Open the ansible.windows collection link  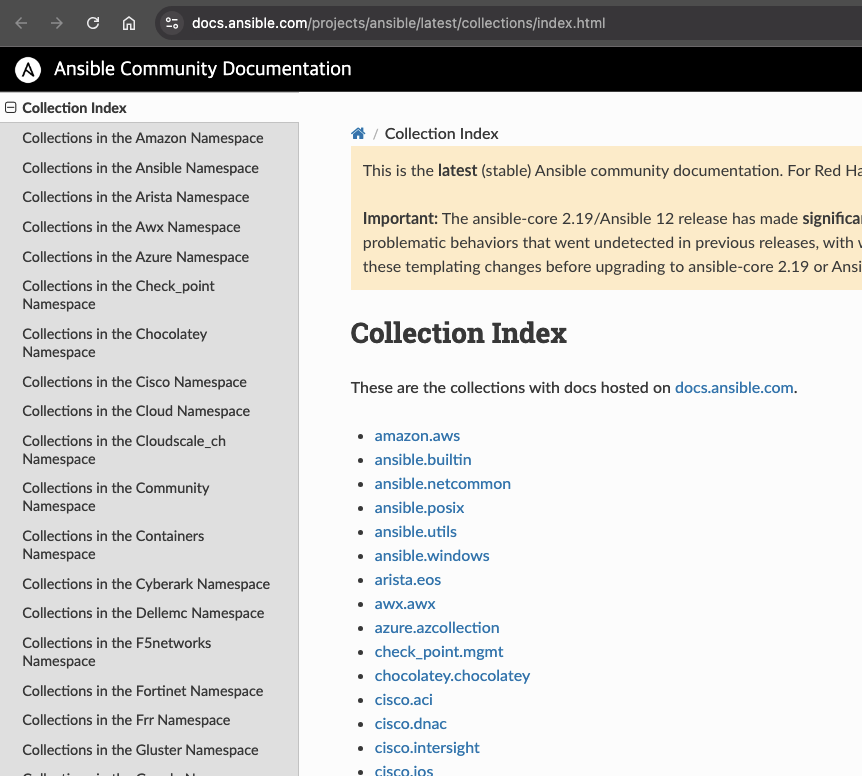[x=432, y=556]
